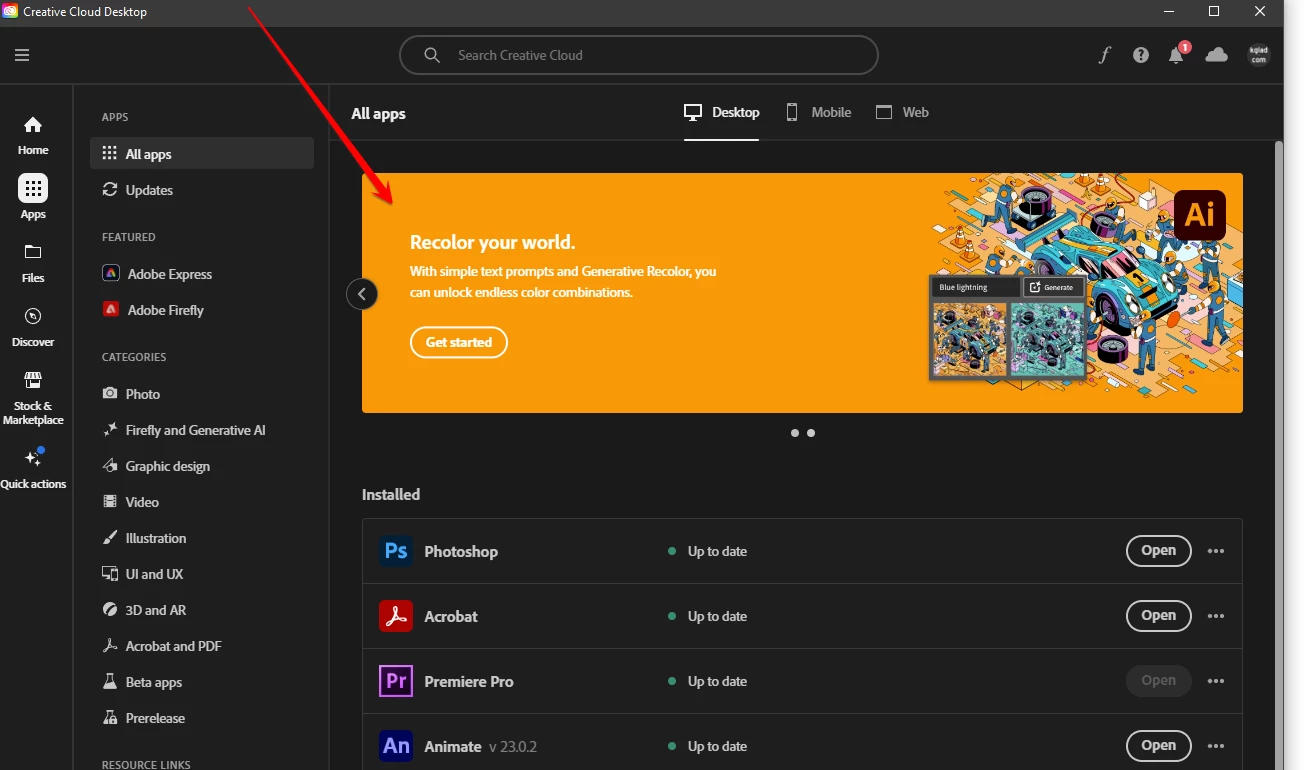Switch to the Desktop tab
Screen dimensions: 1304x770
pyautogui.click(x=721, y=112)
